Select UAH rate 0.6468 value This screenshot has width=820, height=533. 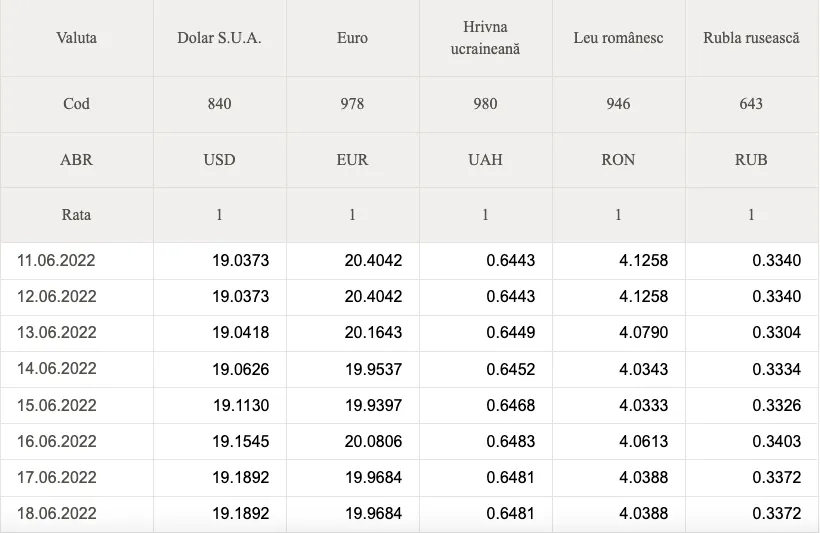[511, 405]
